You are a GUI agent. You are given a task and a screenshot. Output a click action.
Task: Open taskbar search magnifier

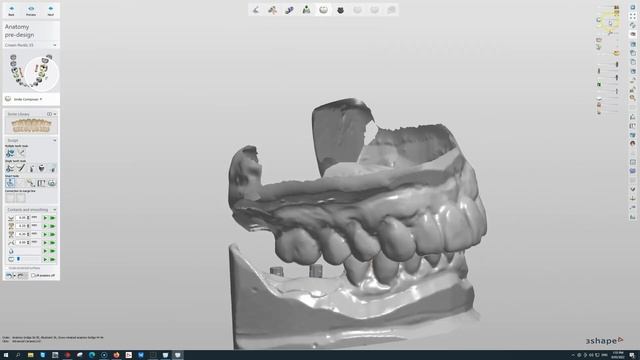click(x=18, y=355)
